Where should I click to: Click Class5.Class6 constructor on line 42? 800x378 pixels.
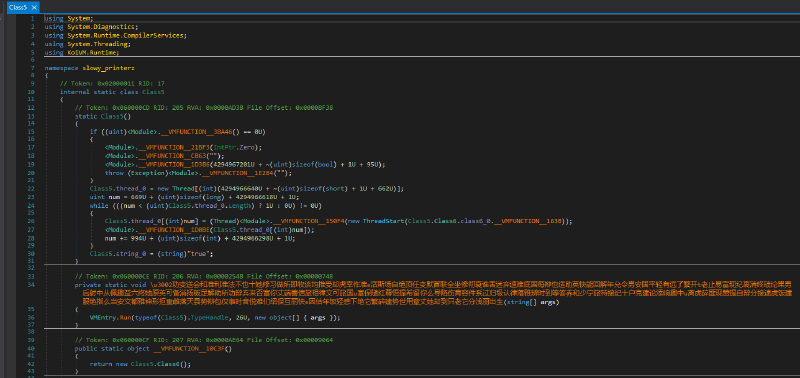(154, 364)
